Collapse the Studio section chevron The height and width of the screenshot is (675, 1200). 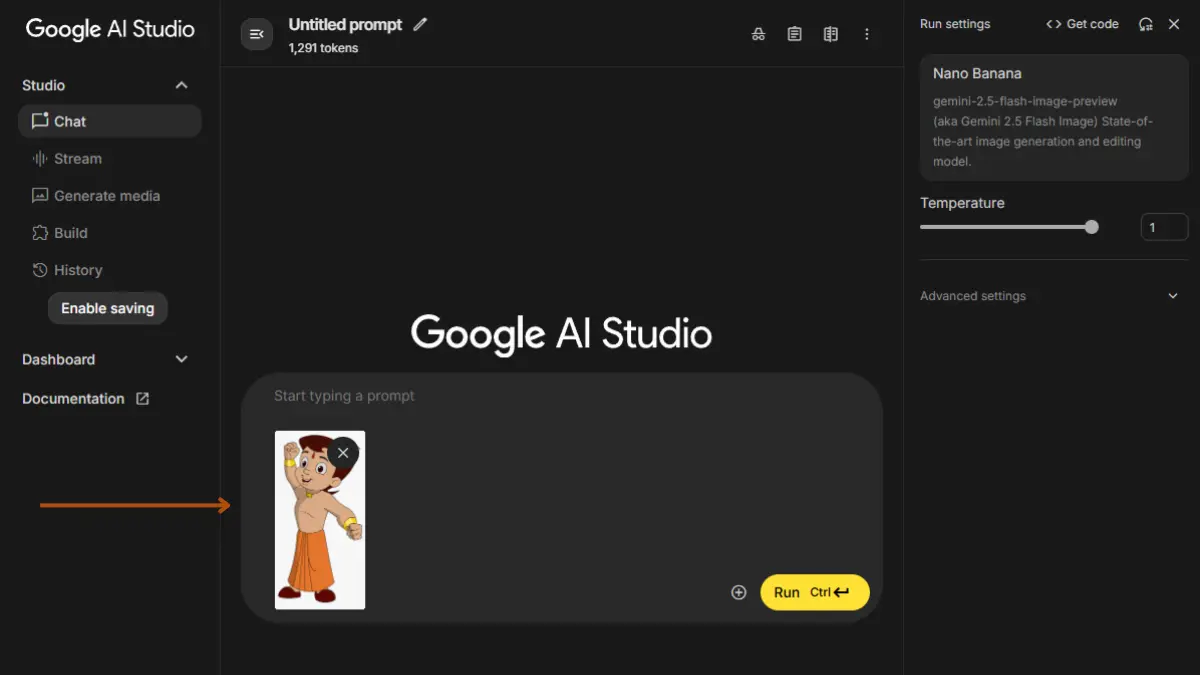pyautogui.click(x=181, y=85)
